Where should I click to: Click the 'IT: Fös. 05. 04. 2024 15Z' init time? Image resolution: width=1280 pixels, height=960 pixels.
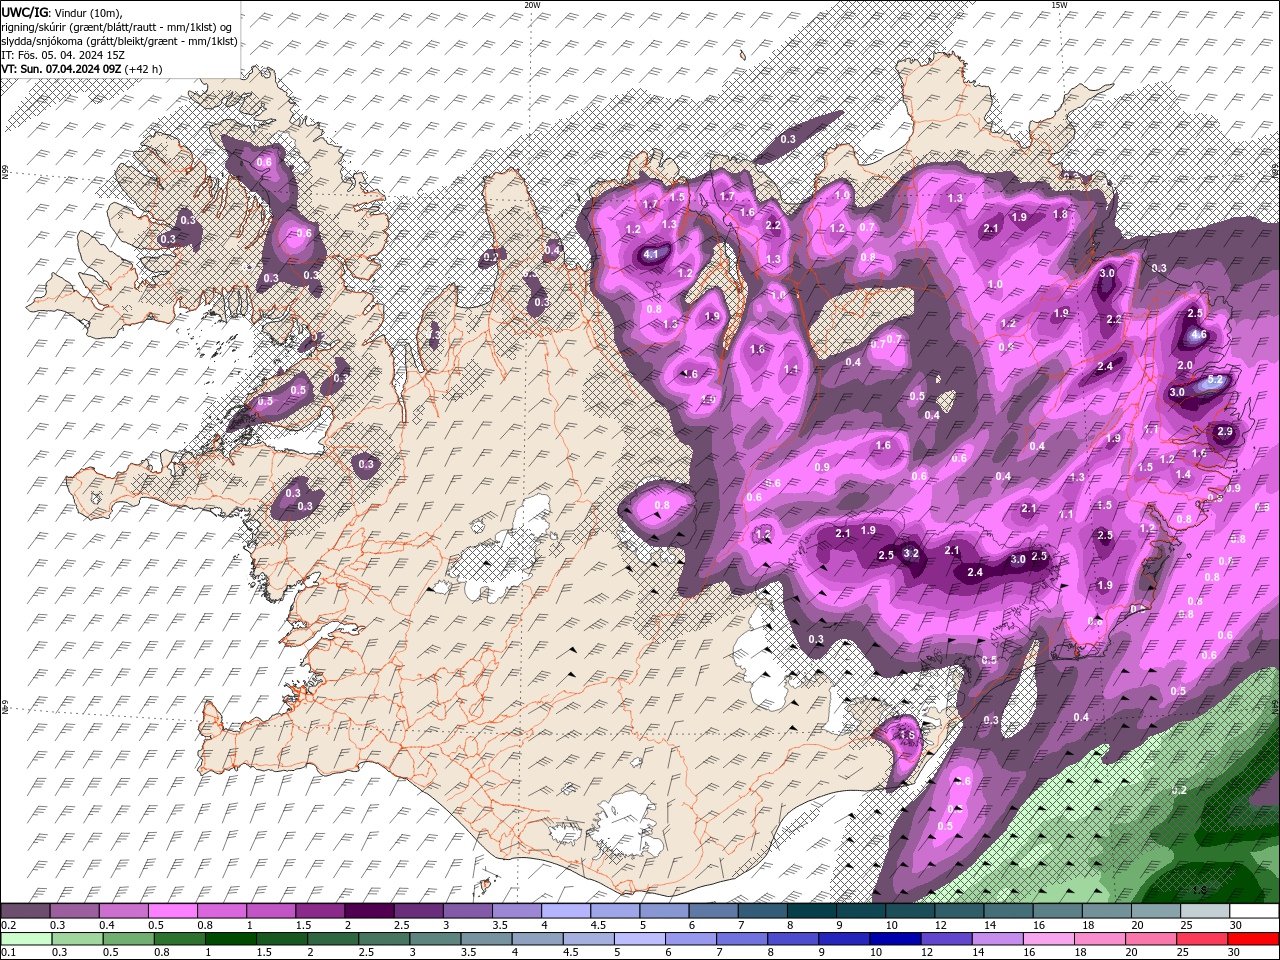coord(64,55)
